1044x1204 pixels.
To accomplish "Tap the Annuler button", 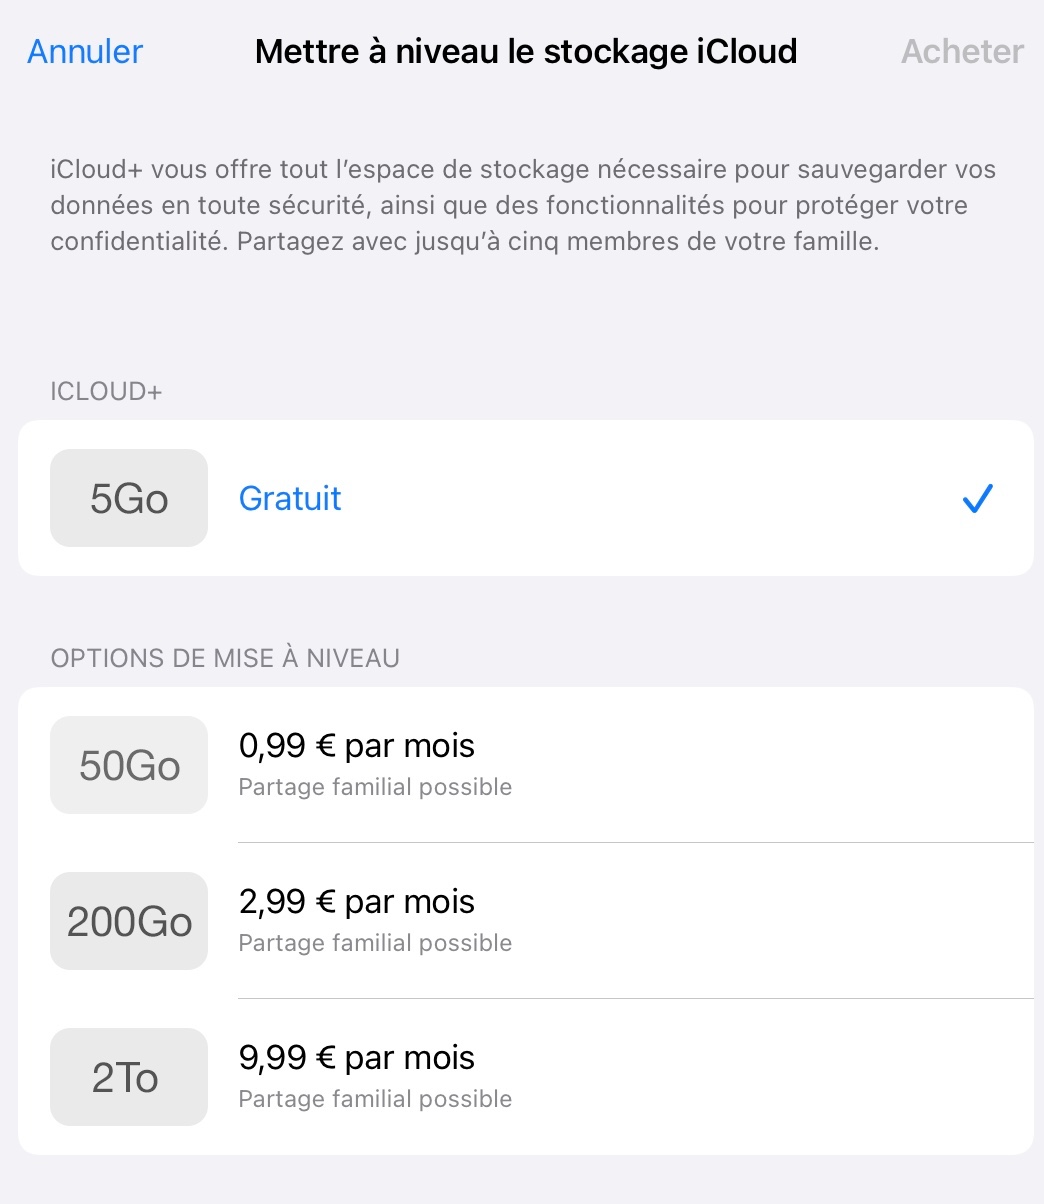I will coord(85,51).
